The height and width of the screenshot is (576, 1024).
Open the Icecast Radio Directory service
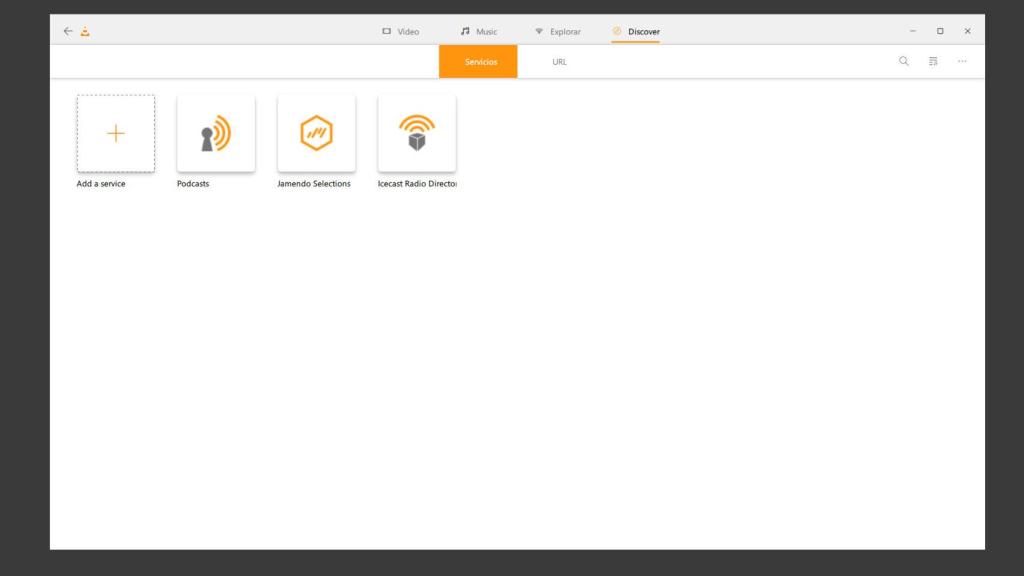tap(417, 132)
